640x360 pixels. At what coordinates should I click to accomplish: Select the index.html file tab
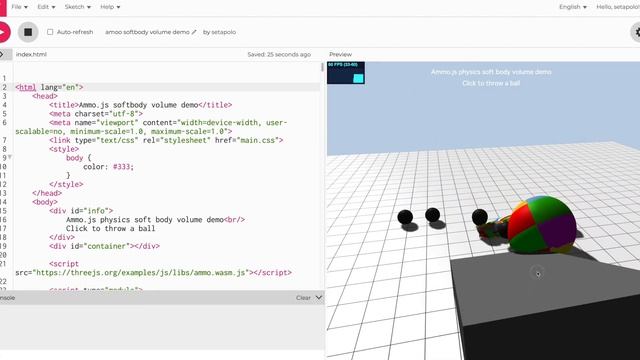31,54
